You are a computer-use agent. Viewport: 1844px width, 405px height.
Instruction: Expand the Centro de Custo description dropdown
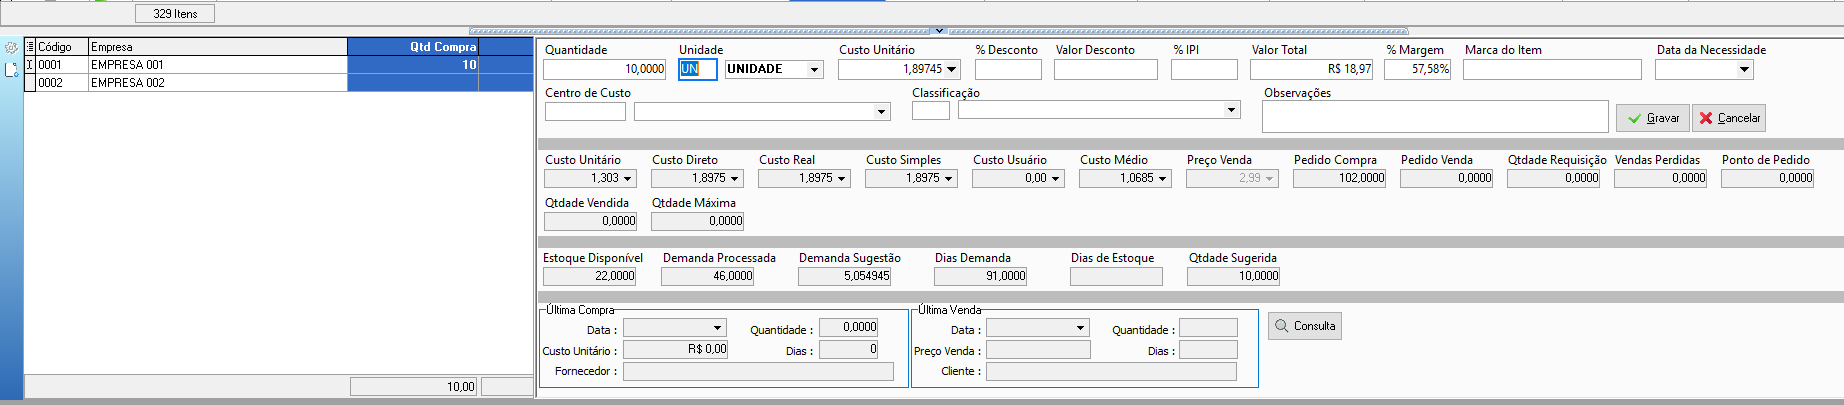pyautogui.click(x=881, y=111)
